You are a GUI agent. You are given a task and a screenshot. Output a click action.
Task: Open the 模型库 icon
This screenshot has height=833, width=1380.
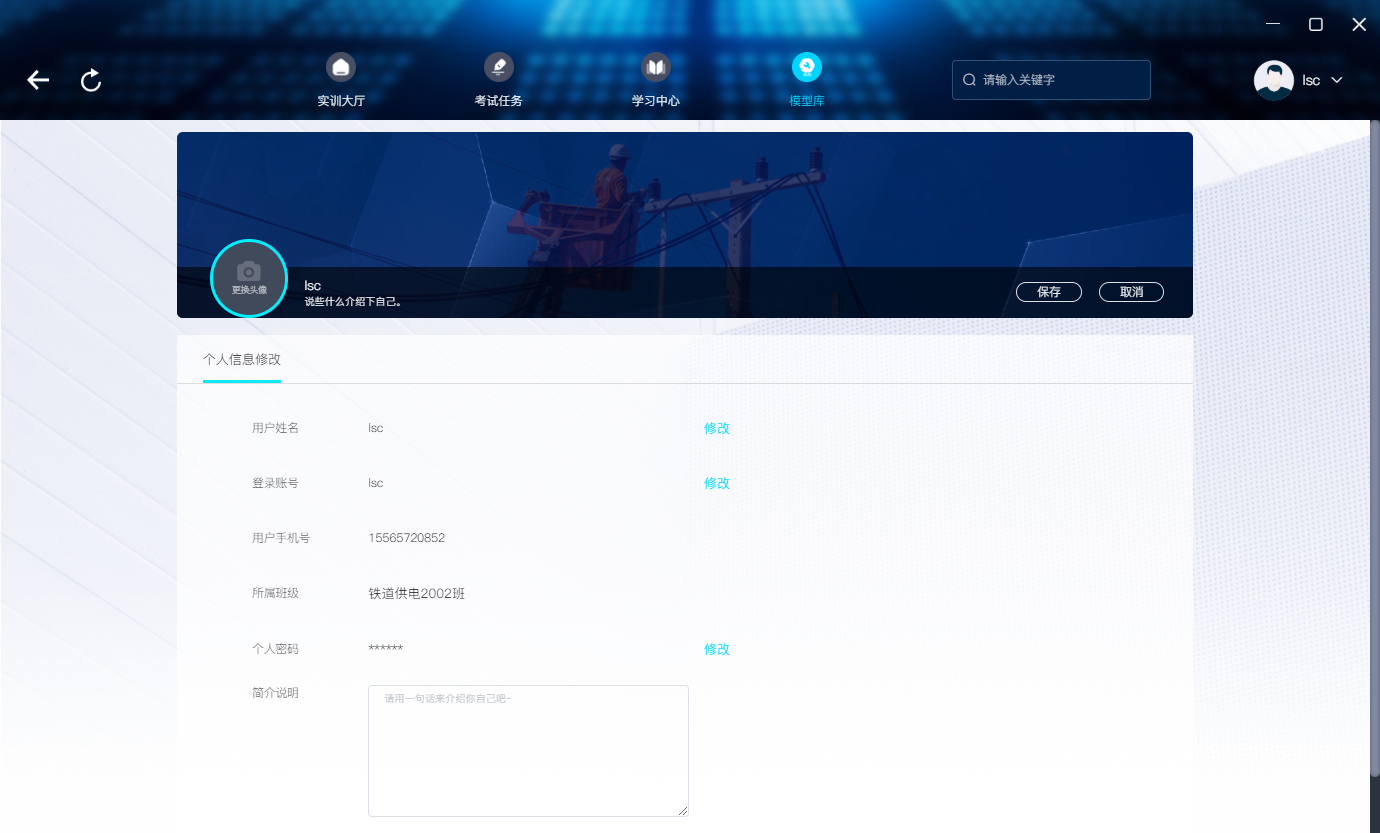point(806,67)
